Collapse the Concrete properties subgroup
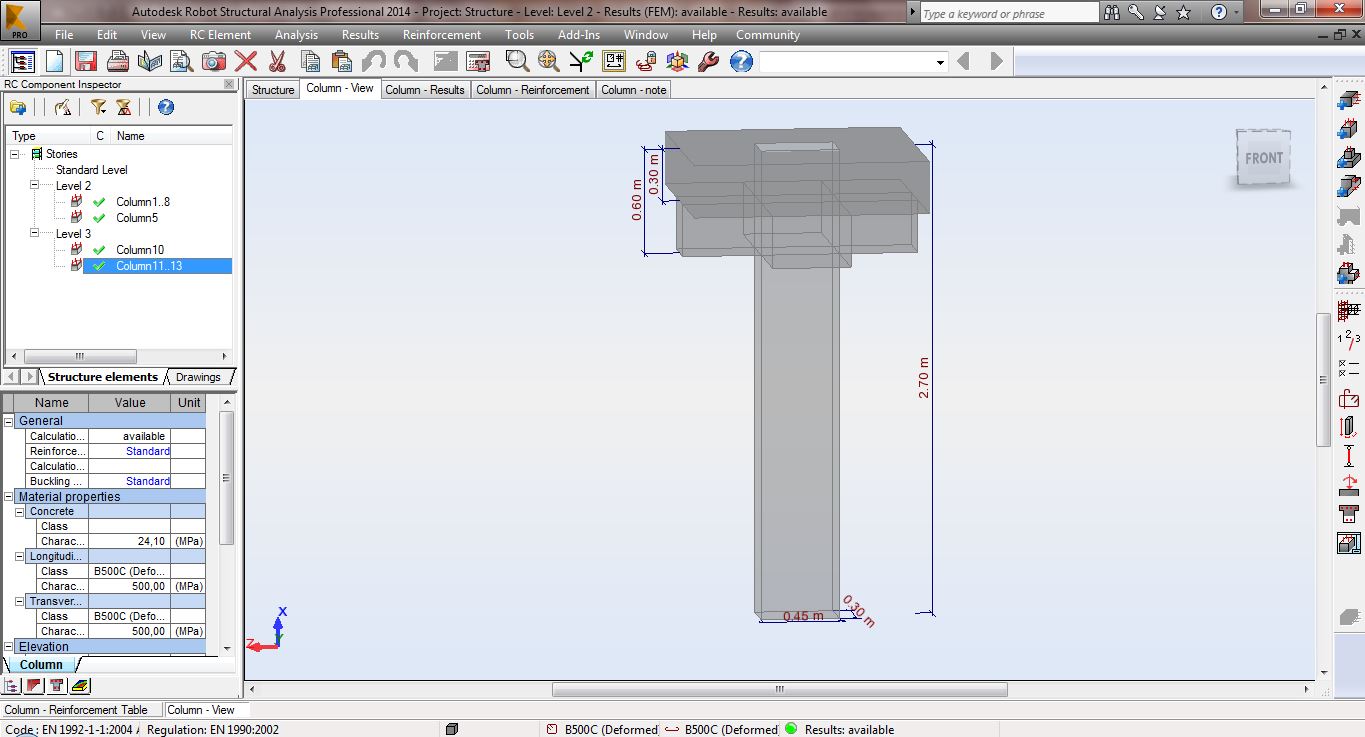Screen dimensions: 1365x737 pyautogui.click(x=20, y=512)
